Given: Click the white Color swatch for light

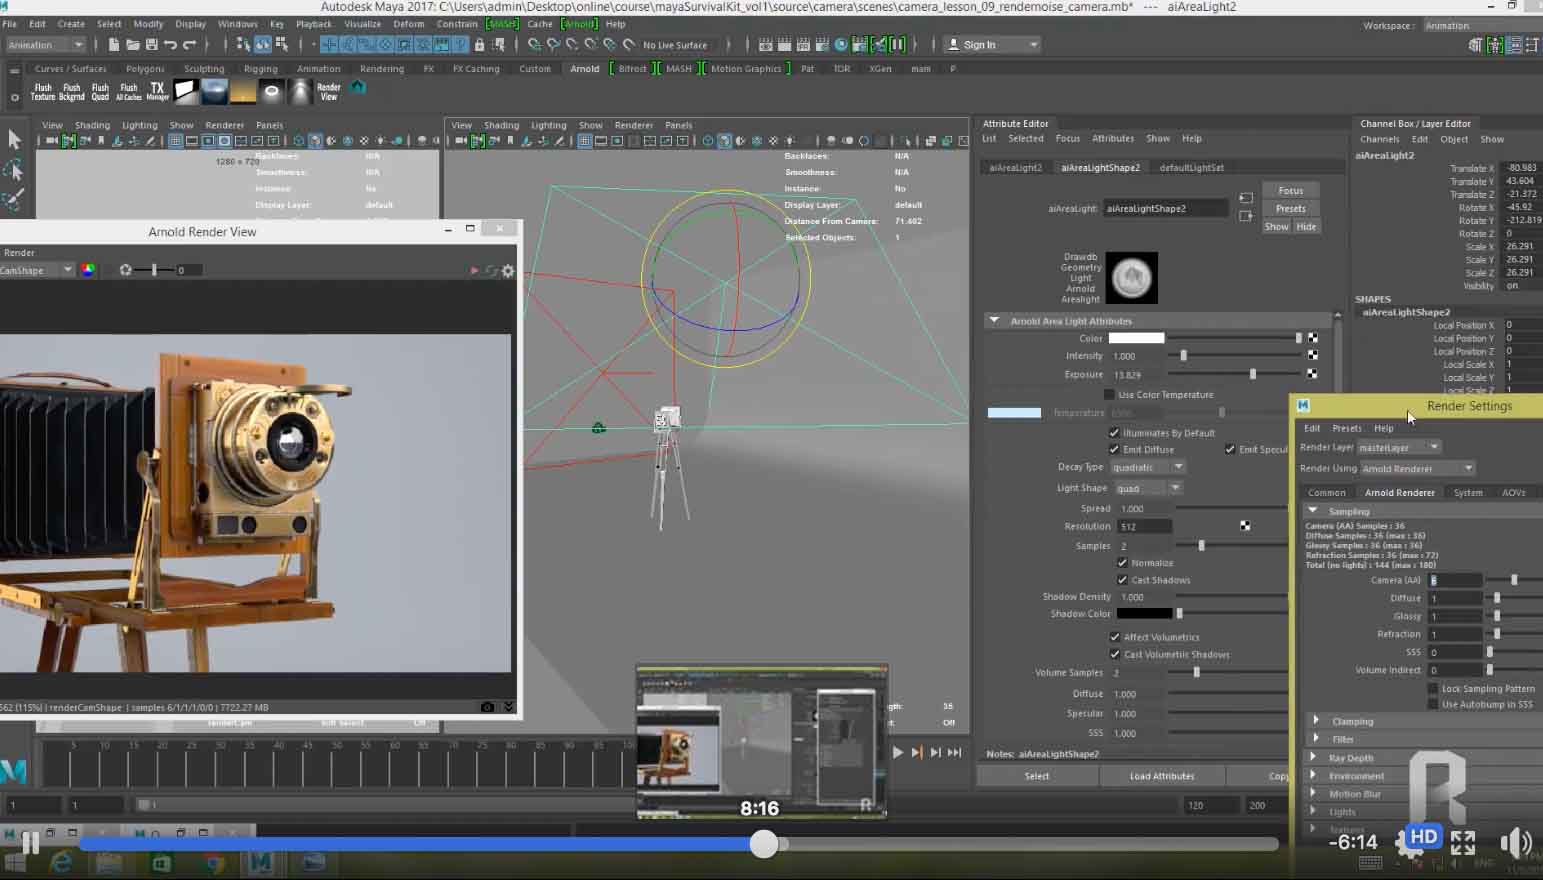Looking at the screenshot, I should pyautogui.click(x=1136, y=338).
